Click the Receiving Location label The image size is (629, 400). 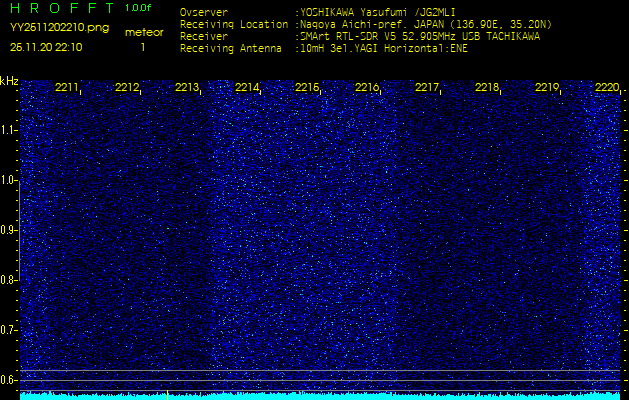click(x=234, y=24)
